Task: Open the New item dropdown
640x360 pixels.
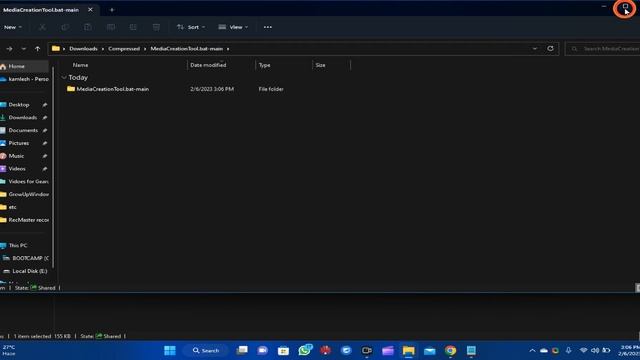Action: [x=13, y=27]
